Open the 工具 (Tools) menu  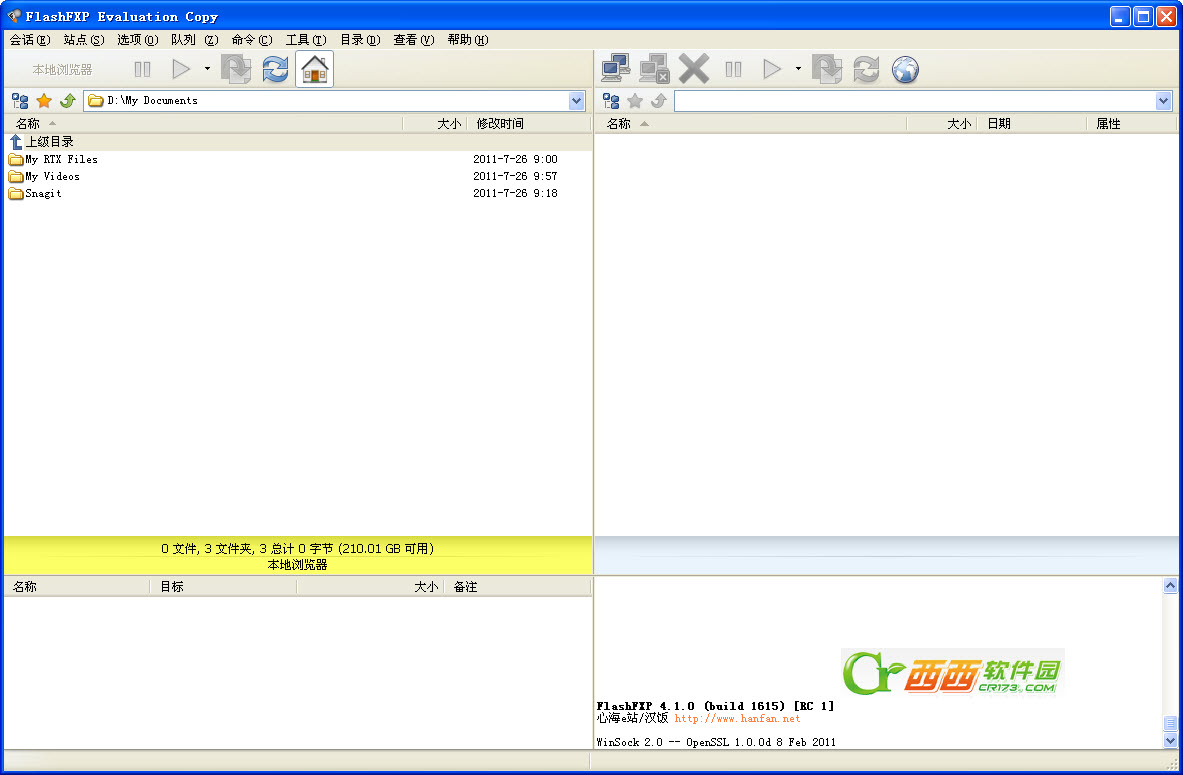[305, 40]
